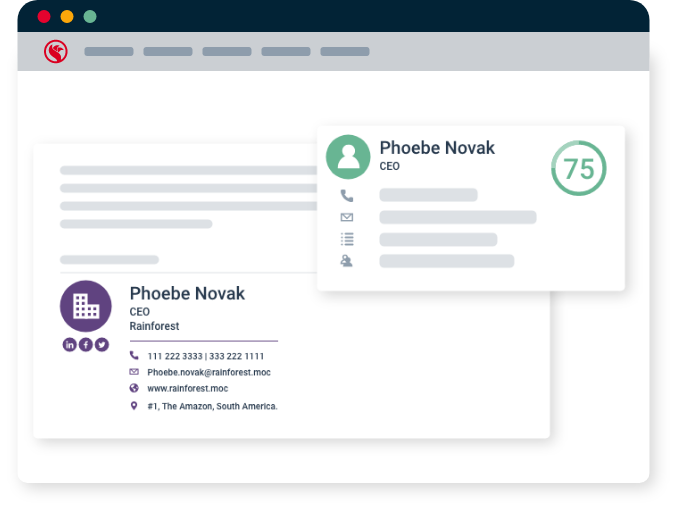Select the last navigation bar item
The width and height of the screenshot is (677, 511).
[345, 52]
